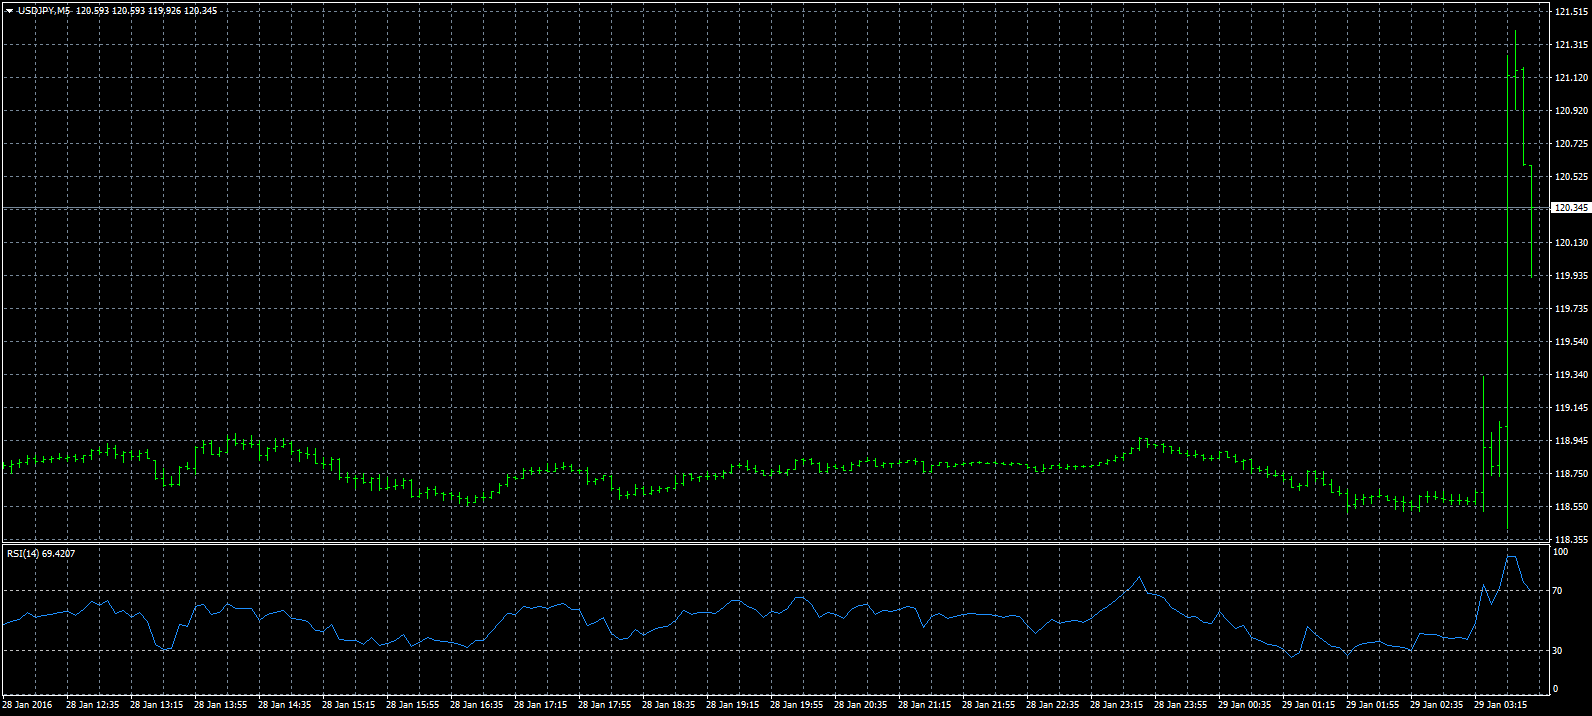Screen dimensions: 1592x716
Task: Click the 118.750 price scale label
Action: click(1571, 474)
